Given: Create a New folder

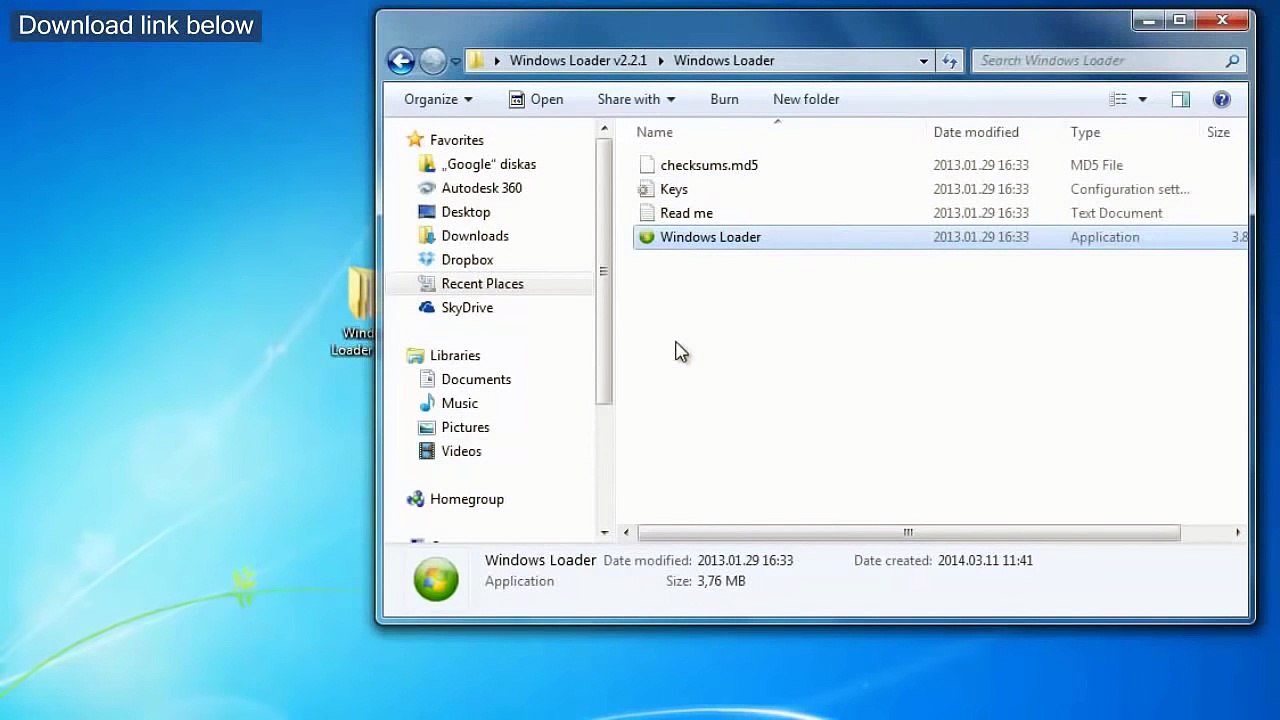Looking at the screenshot, I should click(806, 99).
